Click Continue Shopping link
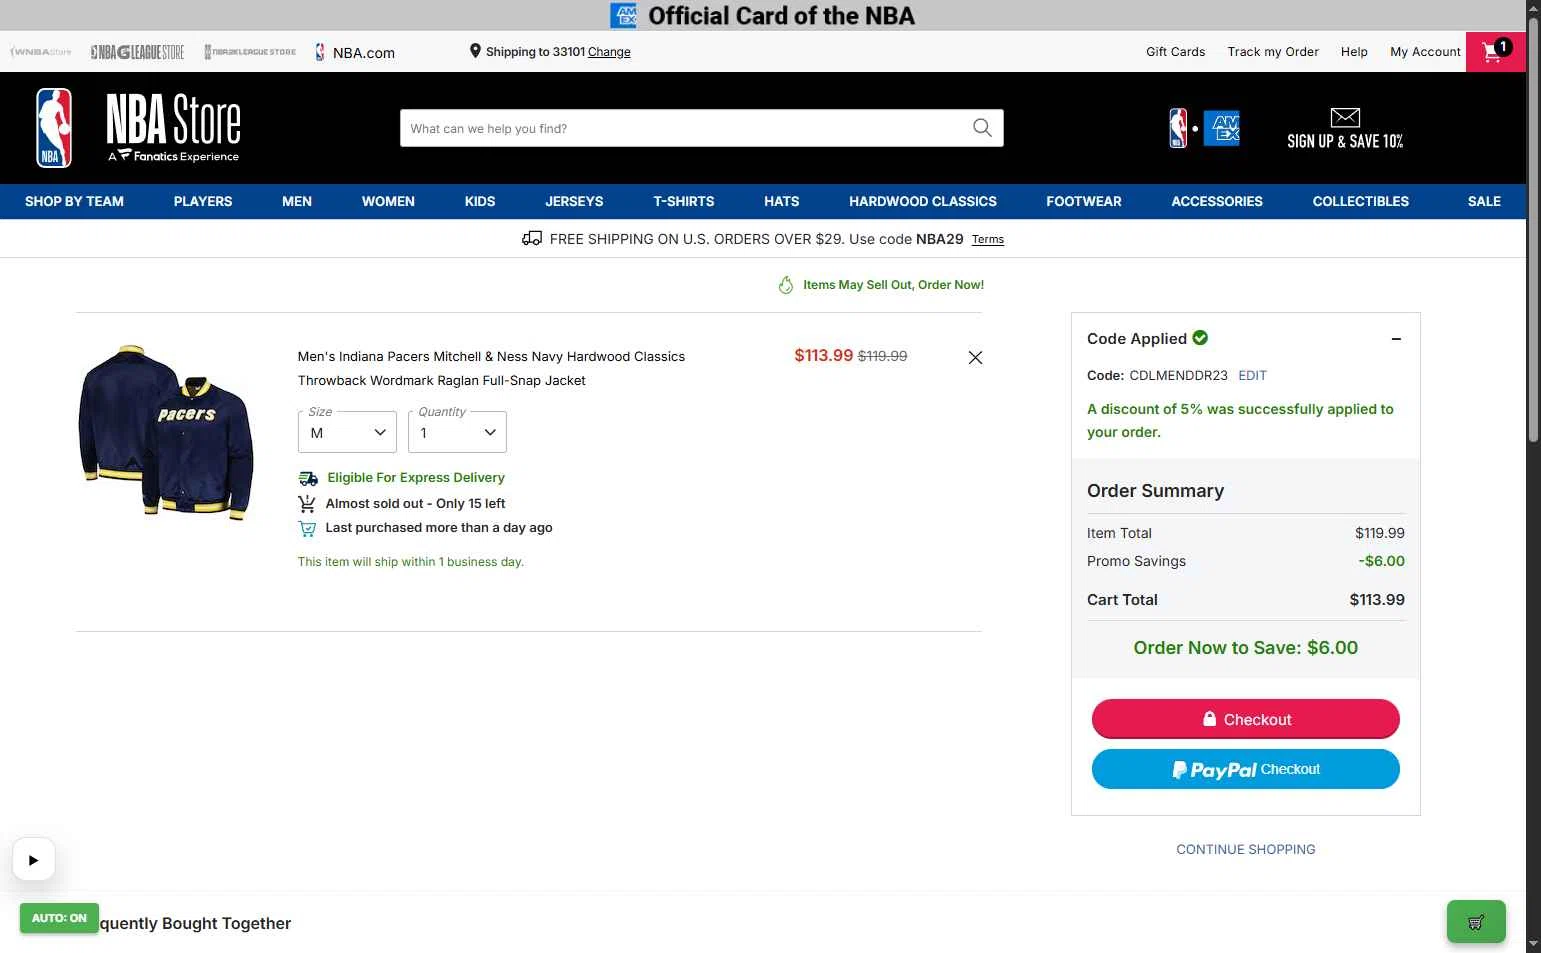The height and width of the screenshot is (953, 1541). pos(1246,849)
